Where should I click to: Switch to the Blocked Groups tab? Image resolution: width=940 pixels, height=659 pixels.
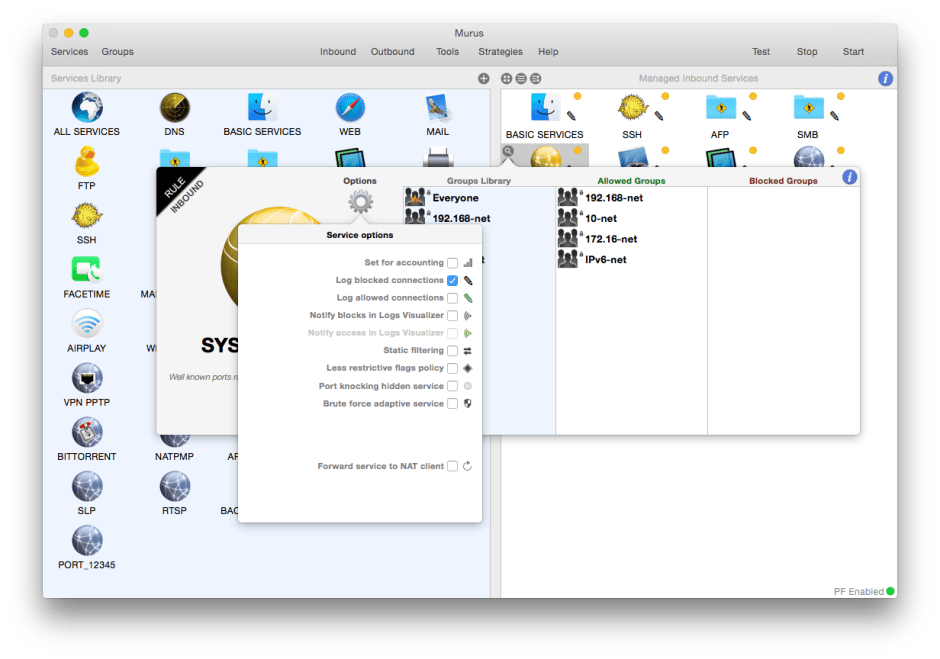[x=785, y=181]
